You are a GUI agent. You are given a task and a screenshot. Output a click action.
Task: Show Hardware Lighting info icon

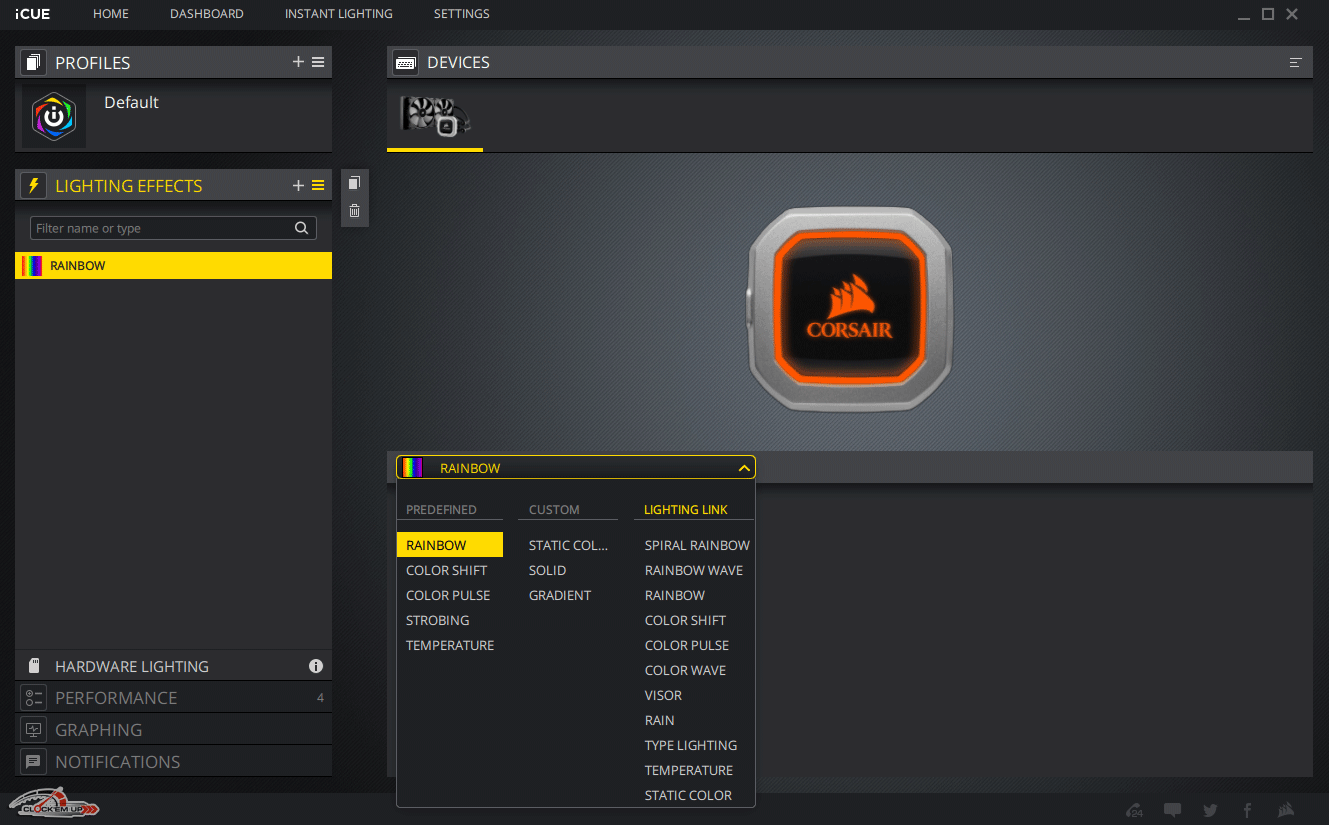tap(316, 666)
